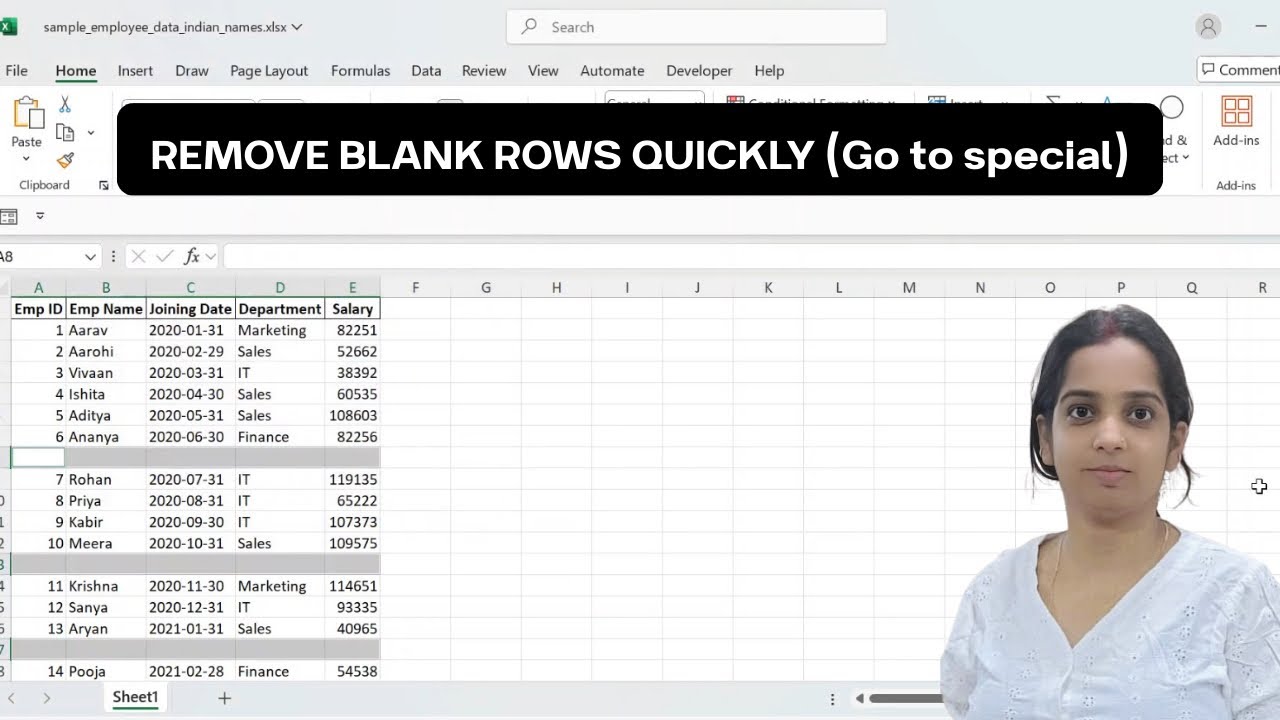The width and height of the screenshot is (1280, 720).
Task: Open the View tab
Action: coord(543,70)
